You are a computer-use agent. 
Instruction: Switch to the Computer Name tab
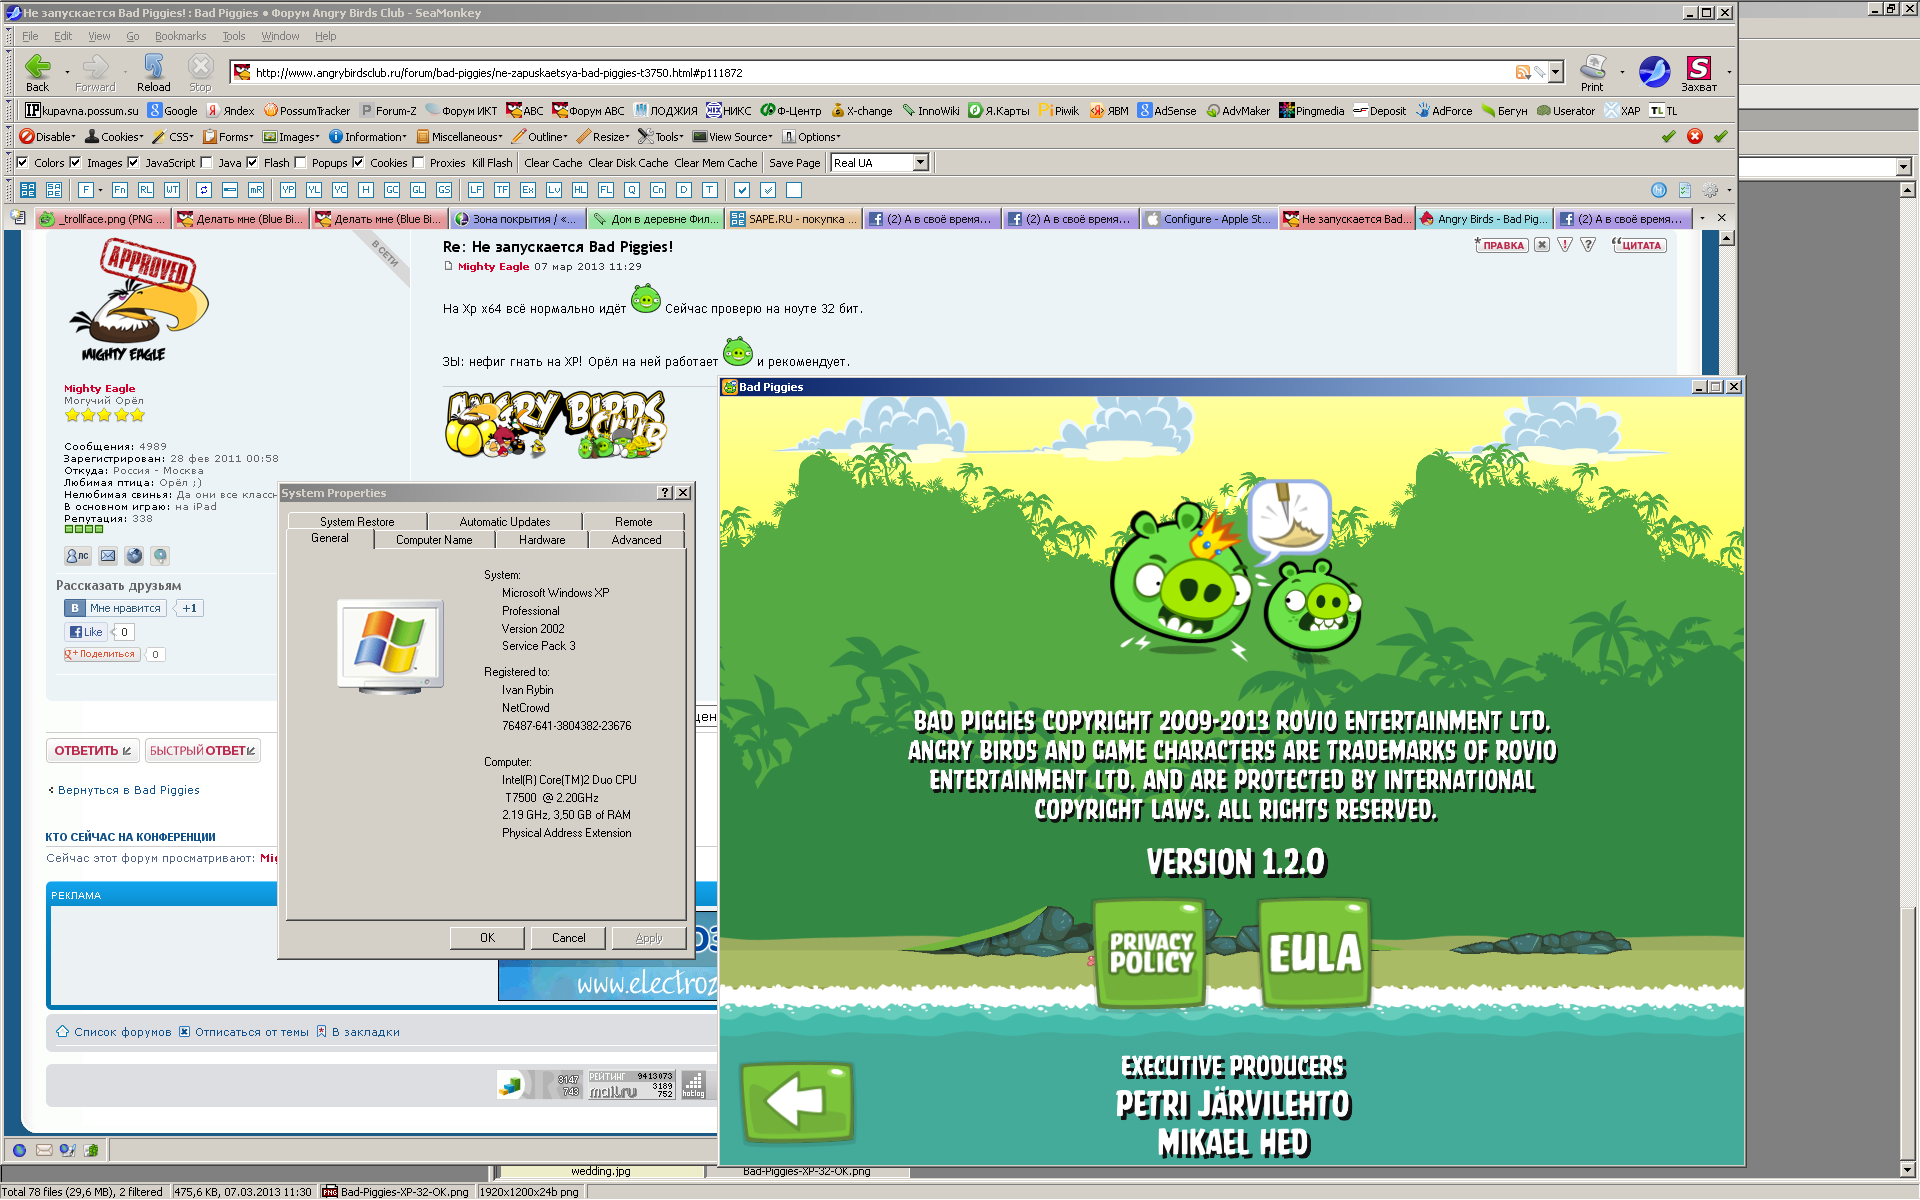[434, 540]
